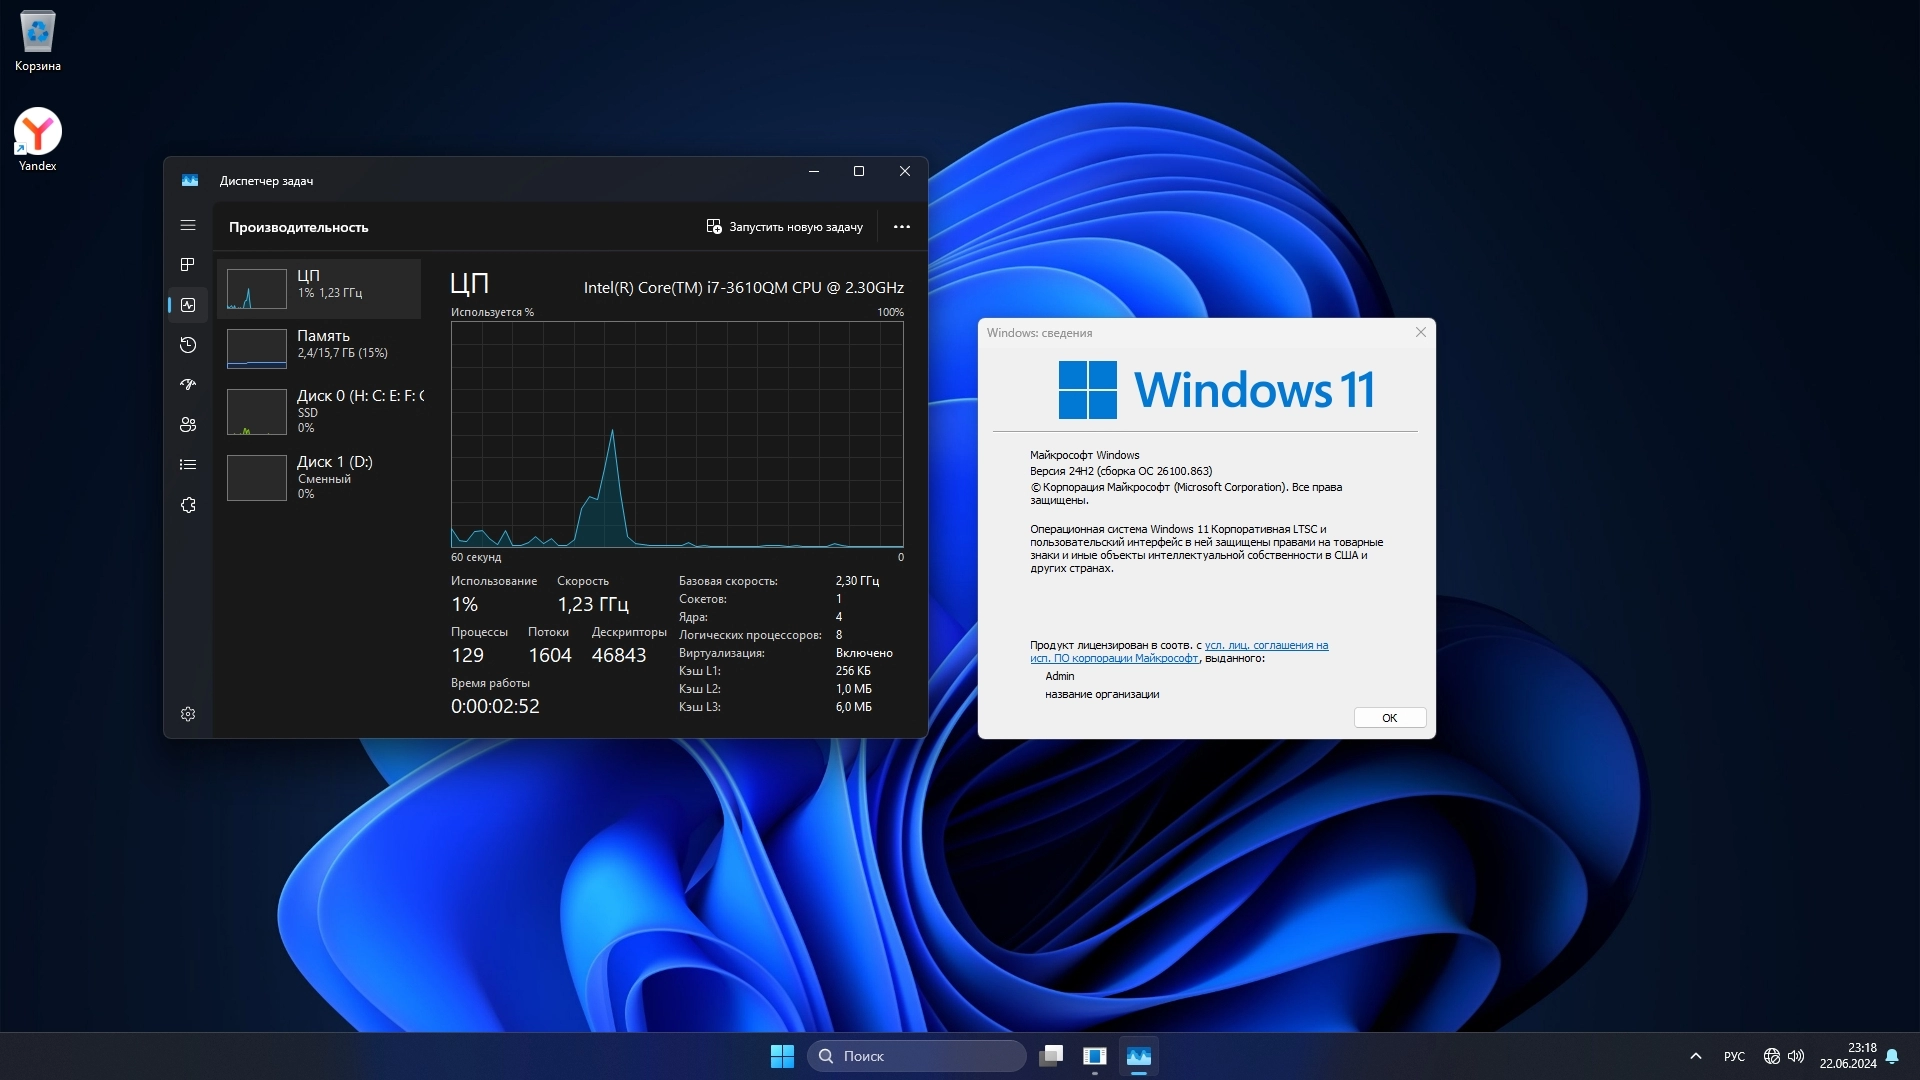This screenshot has height=1080, width=1920.
Task: Select Disk 1 (D:) removable item
Action: (320, 476)
